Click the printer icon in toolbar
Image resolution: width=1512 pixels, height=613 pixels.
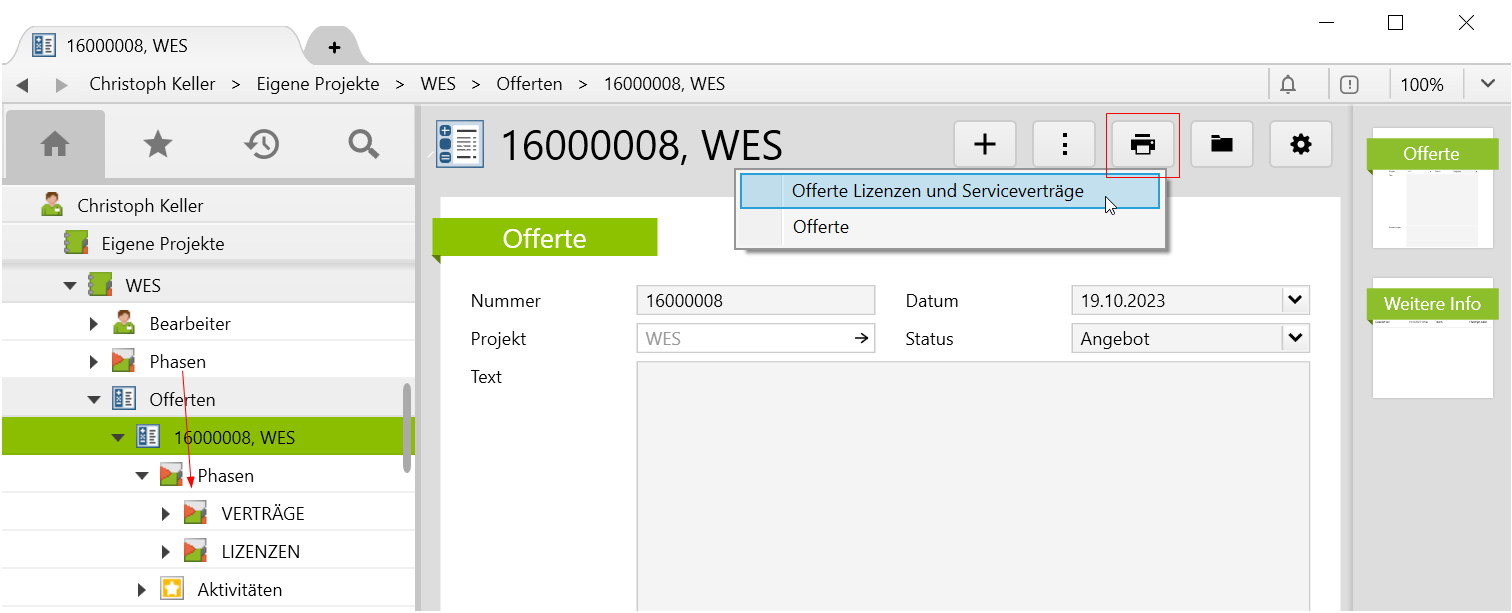pyautogui.click(x=1143, y=145)
